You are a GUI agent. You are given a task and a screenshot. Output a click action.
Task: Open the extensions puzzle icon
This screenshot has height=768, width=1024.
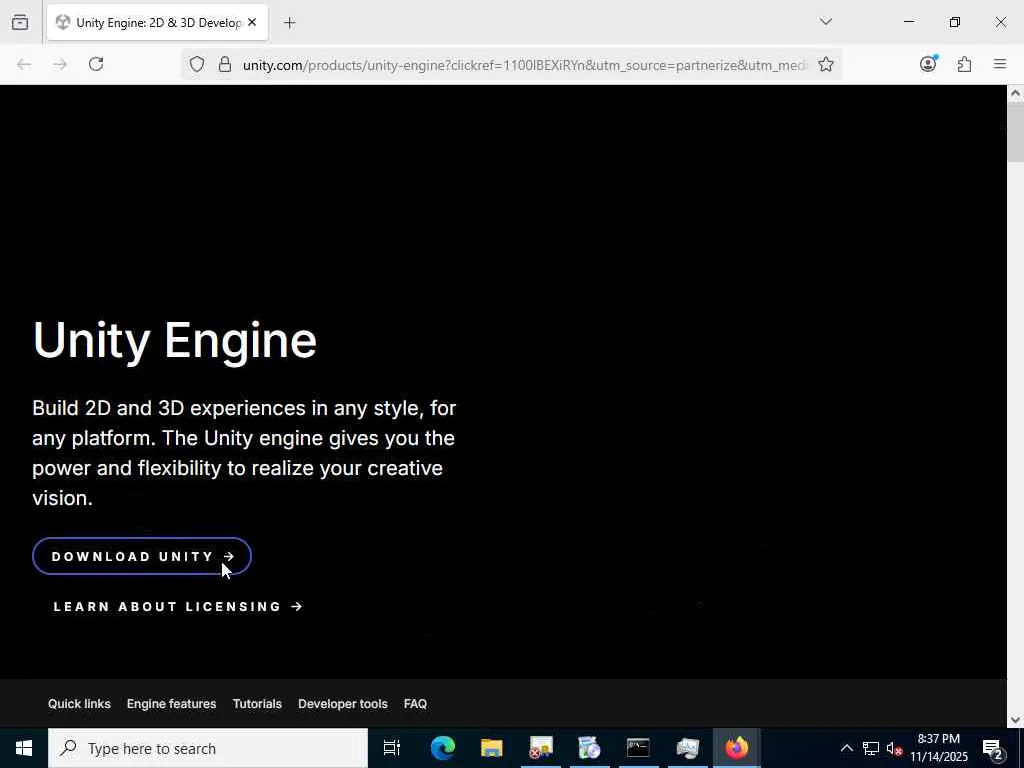[964, 64]
